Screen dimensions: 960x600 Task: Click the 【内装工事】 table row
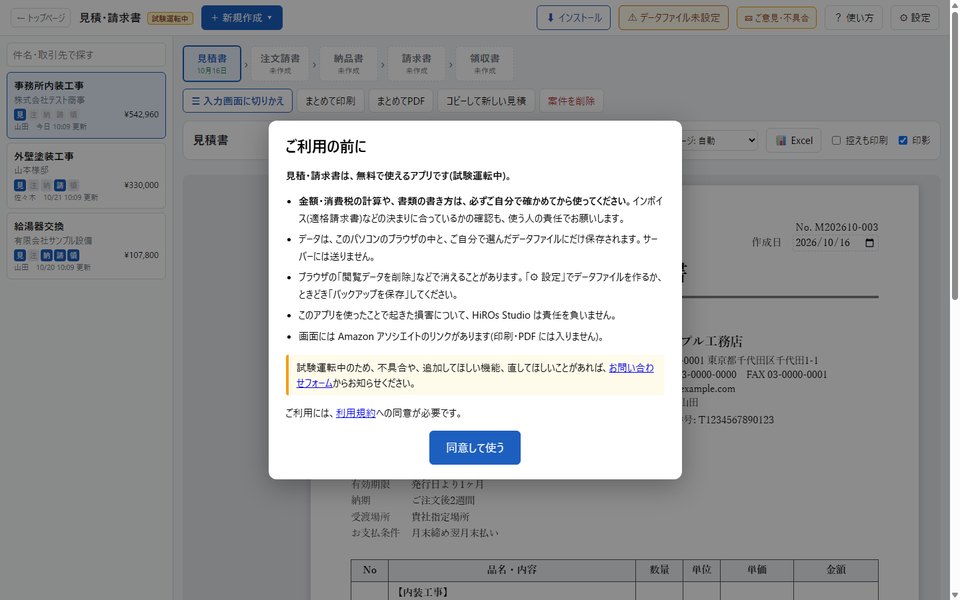615,591
